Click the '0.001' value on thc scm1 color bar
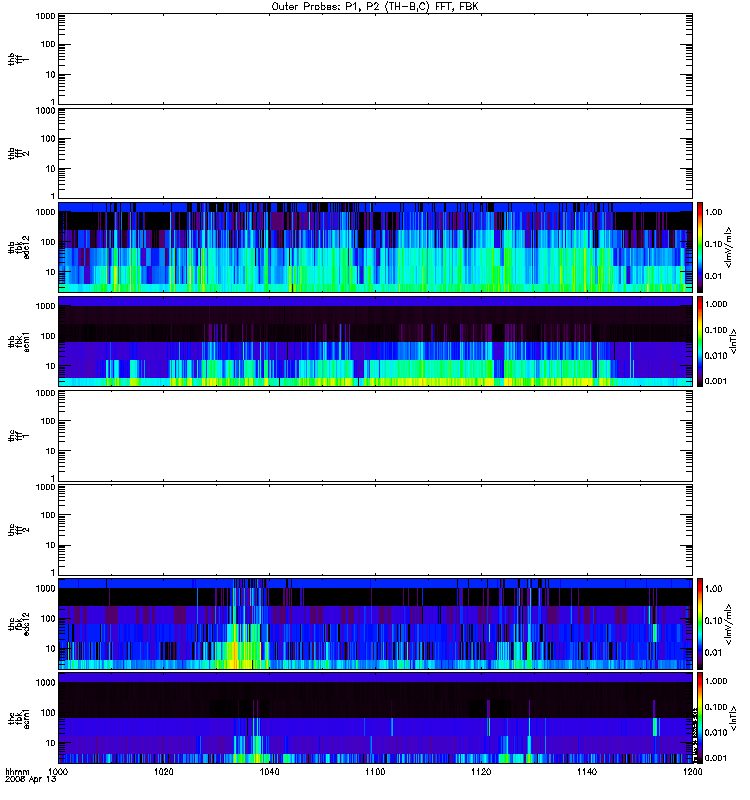Image resolution: width=750 pixels, height=800 pixels. click(716, 758)
